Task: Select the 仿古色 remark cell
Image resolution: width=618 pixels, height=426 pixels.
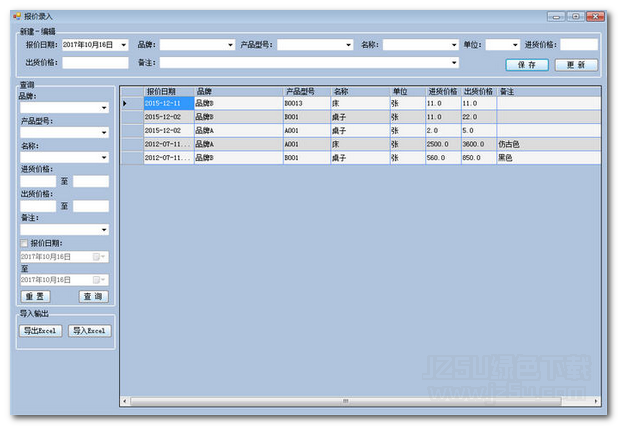Action: 549,144
